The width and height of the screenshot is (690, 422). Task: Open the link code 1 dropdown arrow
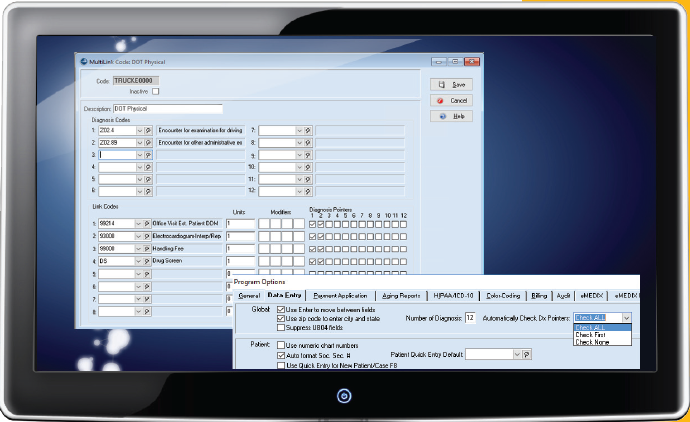(140, 224)
